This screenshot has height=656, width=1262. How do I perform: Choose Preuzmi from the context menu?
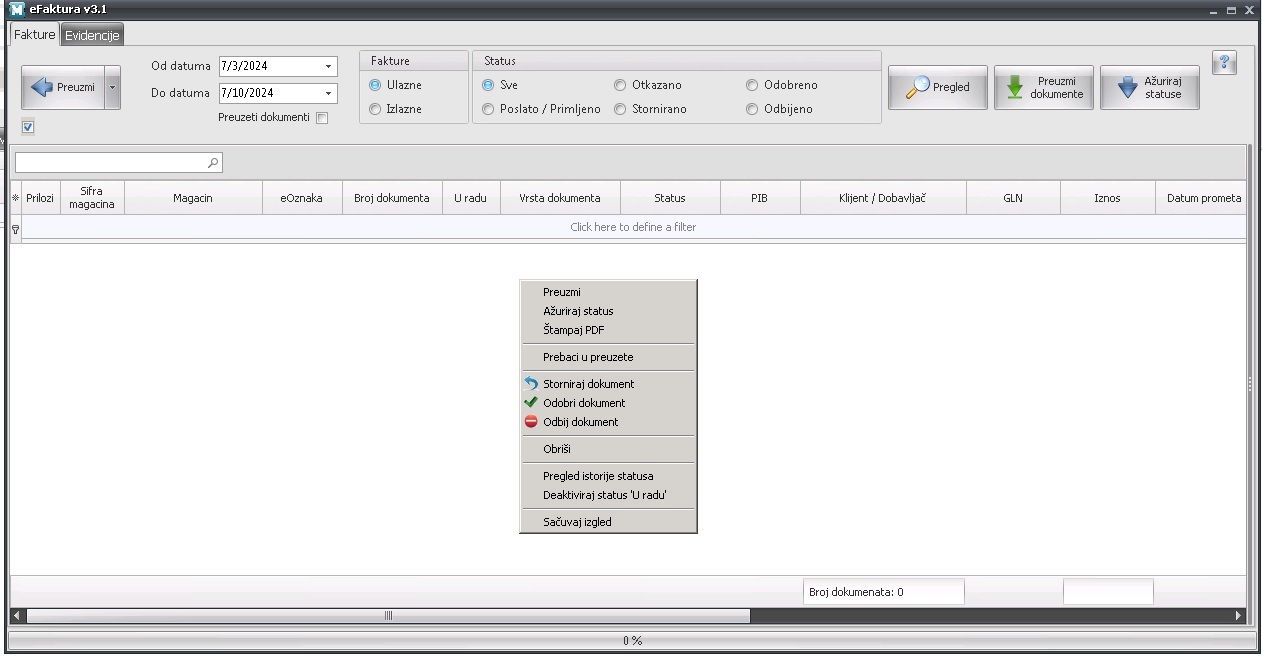(x=608, y=292)
